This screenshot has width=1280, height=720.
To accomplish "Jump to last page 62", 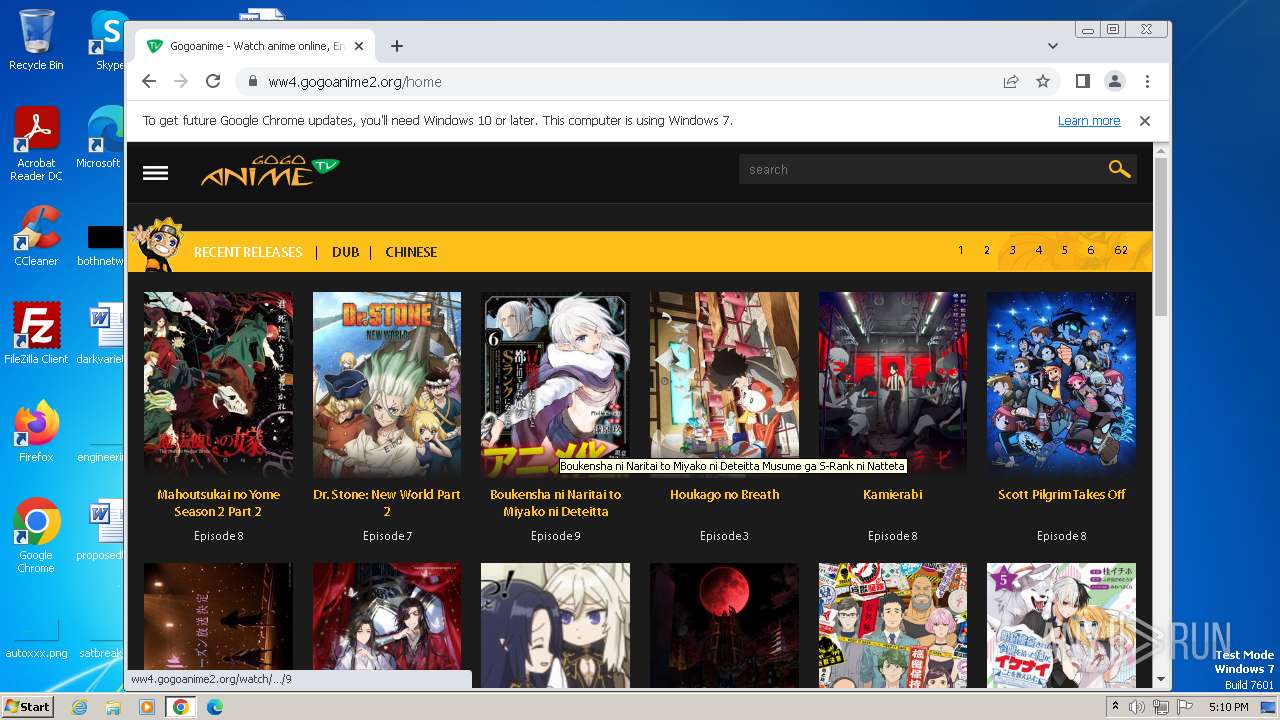I will pos(1120,250).
